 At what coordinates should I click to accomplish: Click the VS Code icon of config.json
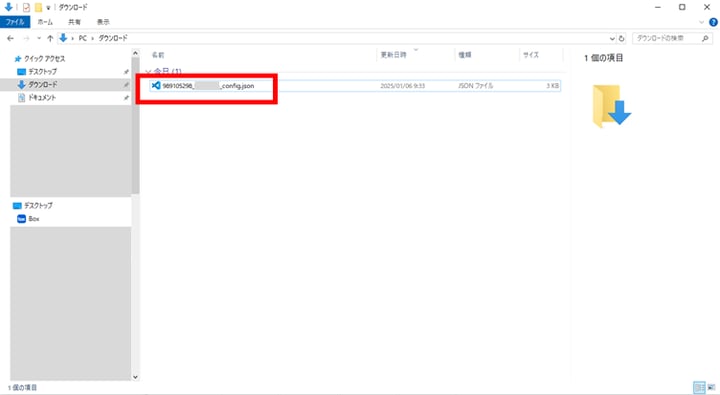click(156, 85)
